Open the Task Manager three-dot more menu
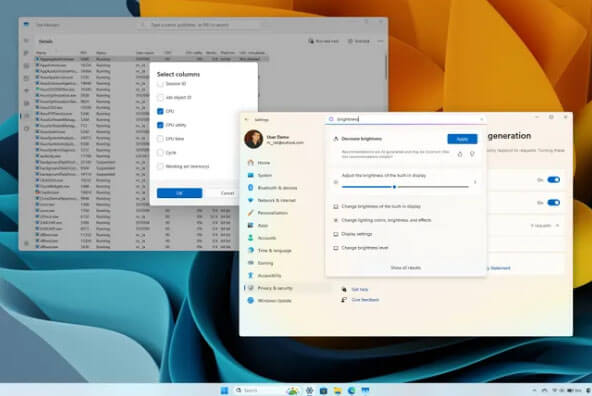592x396 pixels. 380,41
